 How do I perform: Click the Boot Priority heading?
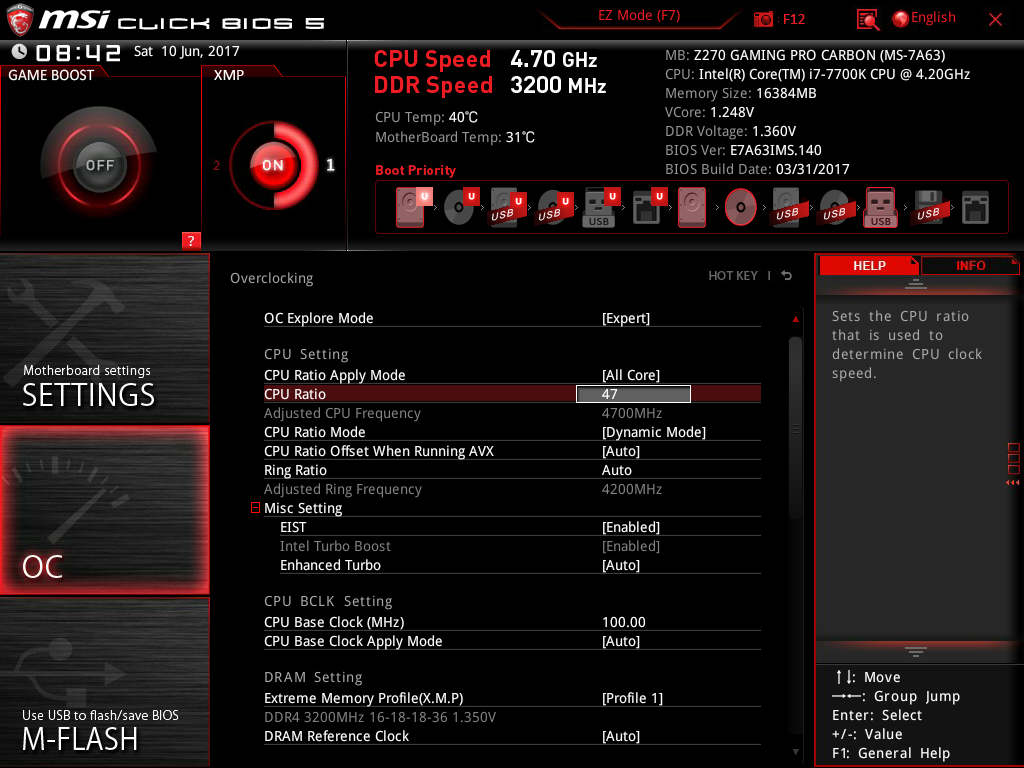pos(415,170)
